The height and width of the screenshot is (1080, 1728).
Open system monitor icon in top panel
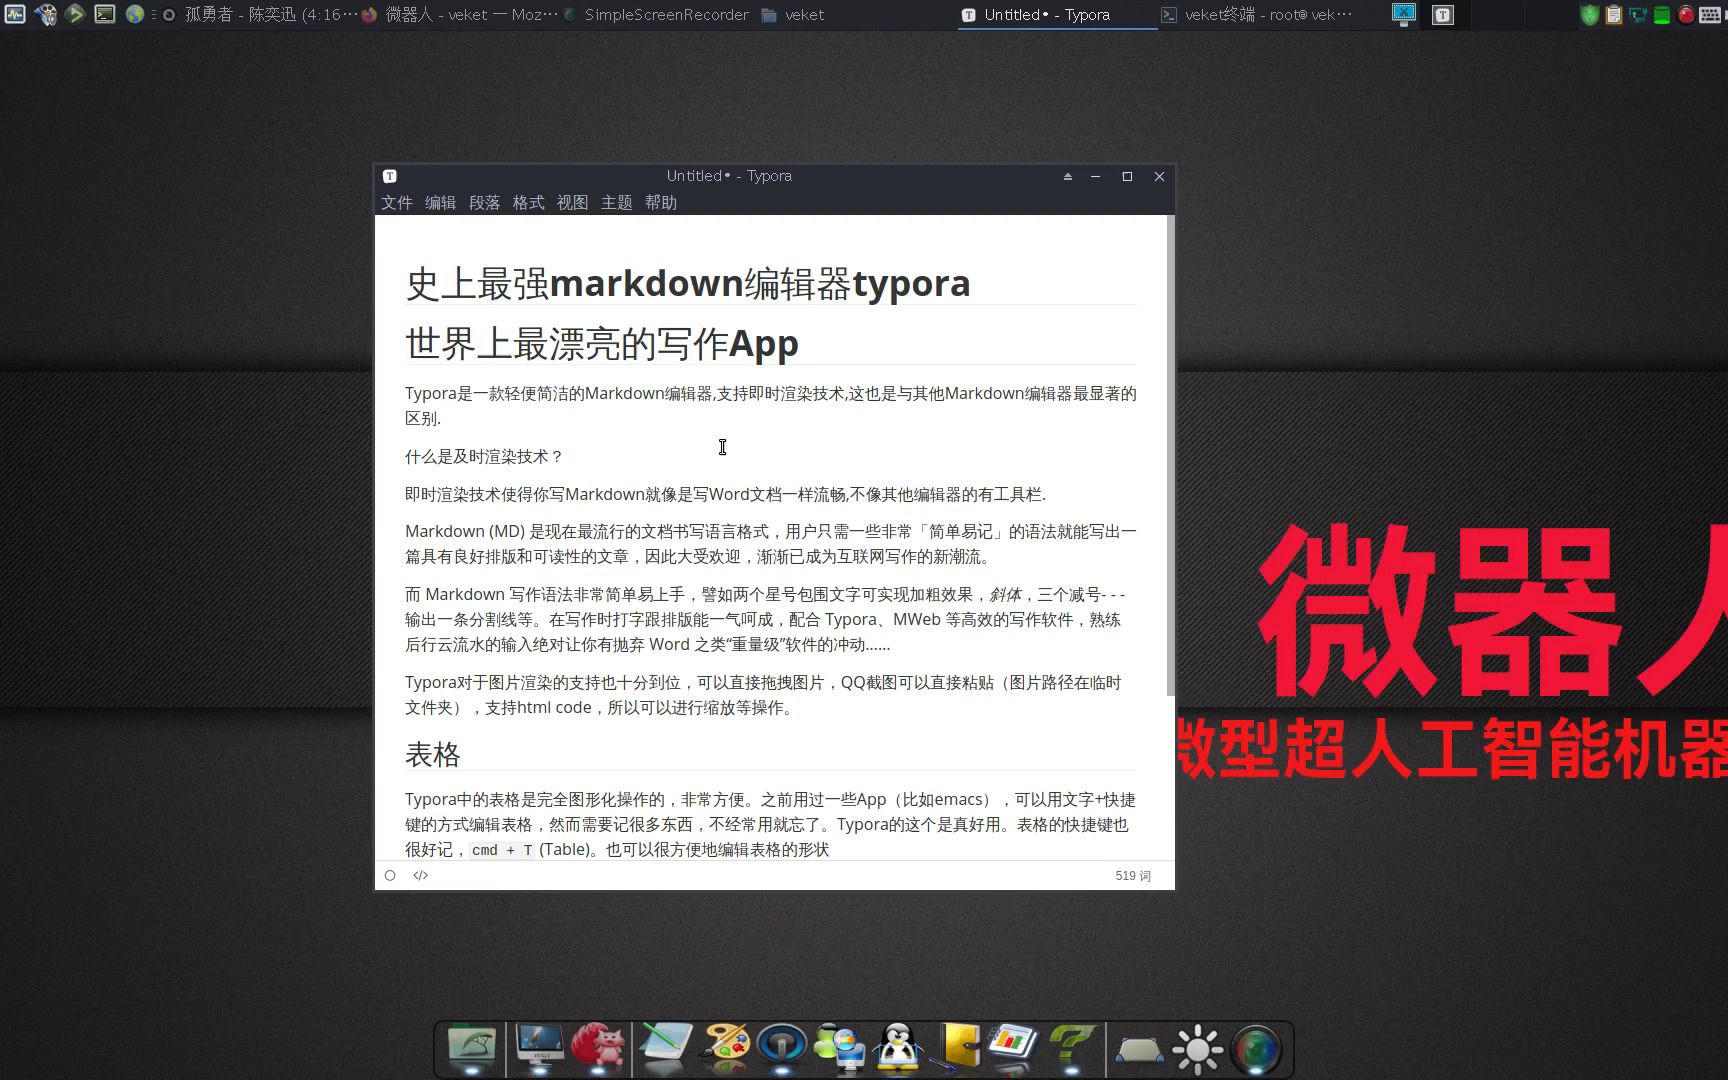point(14,14)
